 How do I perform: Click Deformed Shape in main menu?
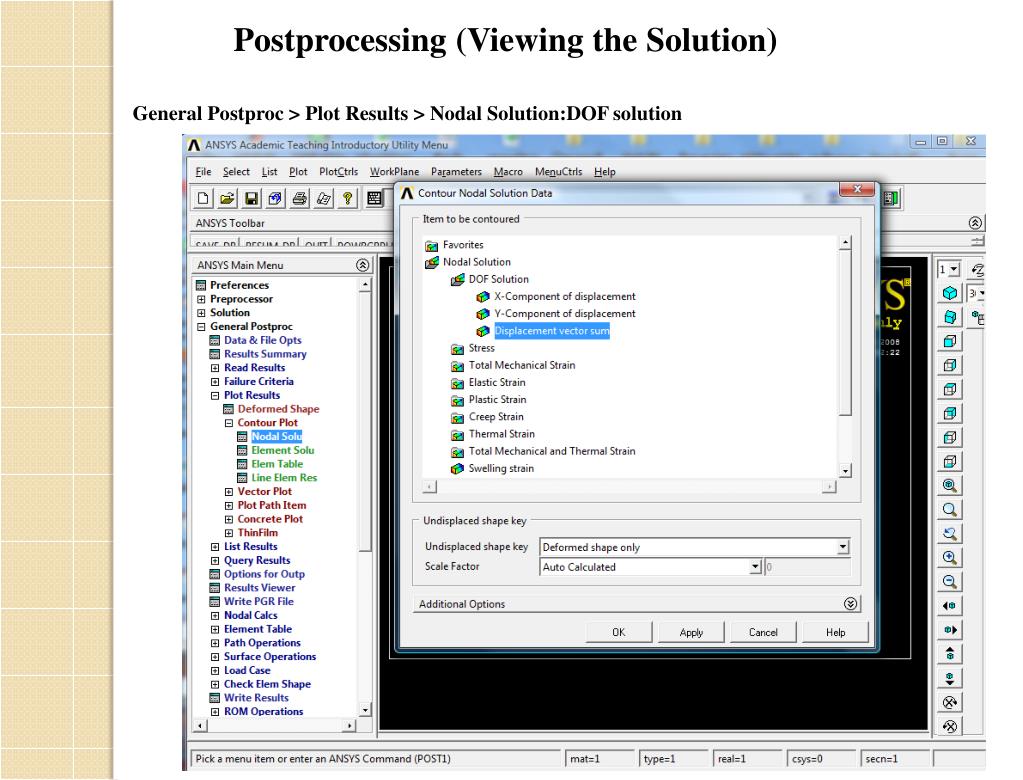tap(278, 409)
